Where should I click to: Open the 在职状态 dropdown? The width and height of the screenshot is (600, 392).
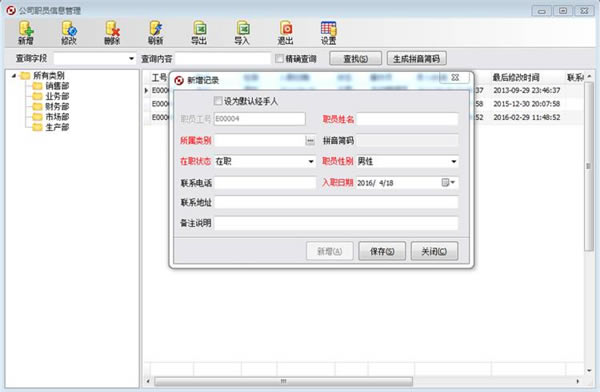coord(311,162)
